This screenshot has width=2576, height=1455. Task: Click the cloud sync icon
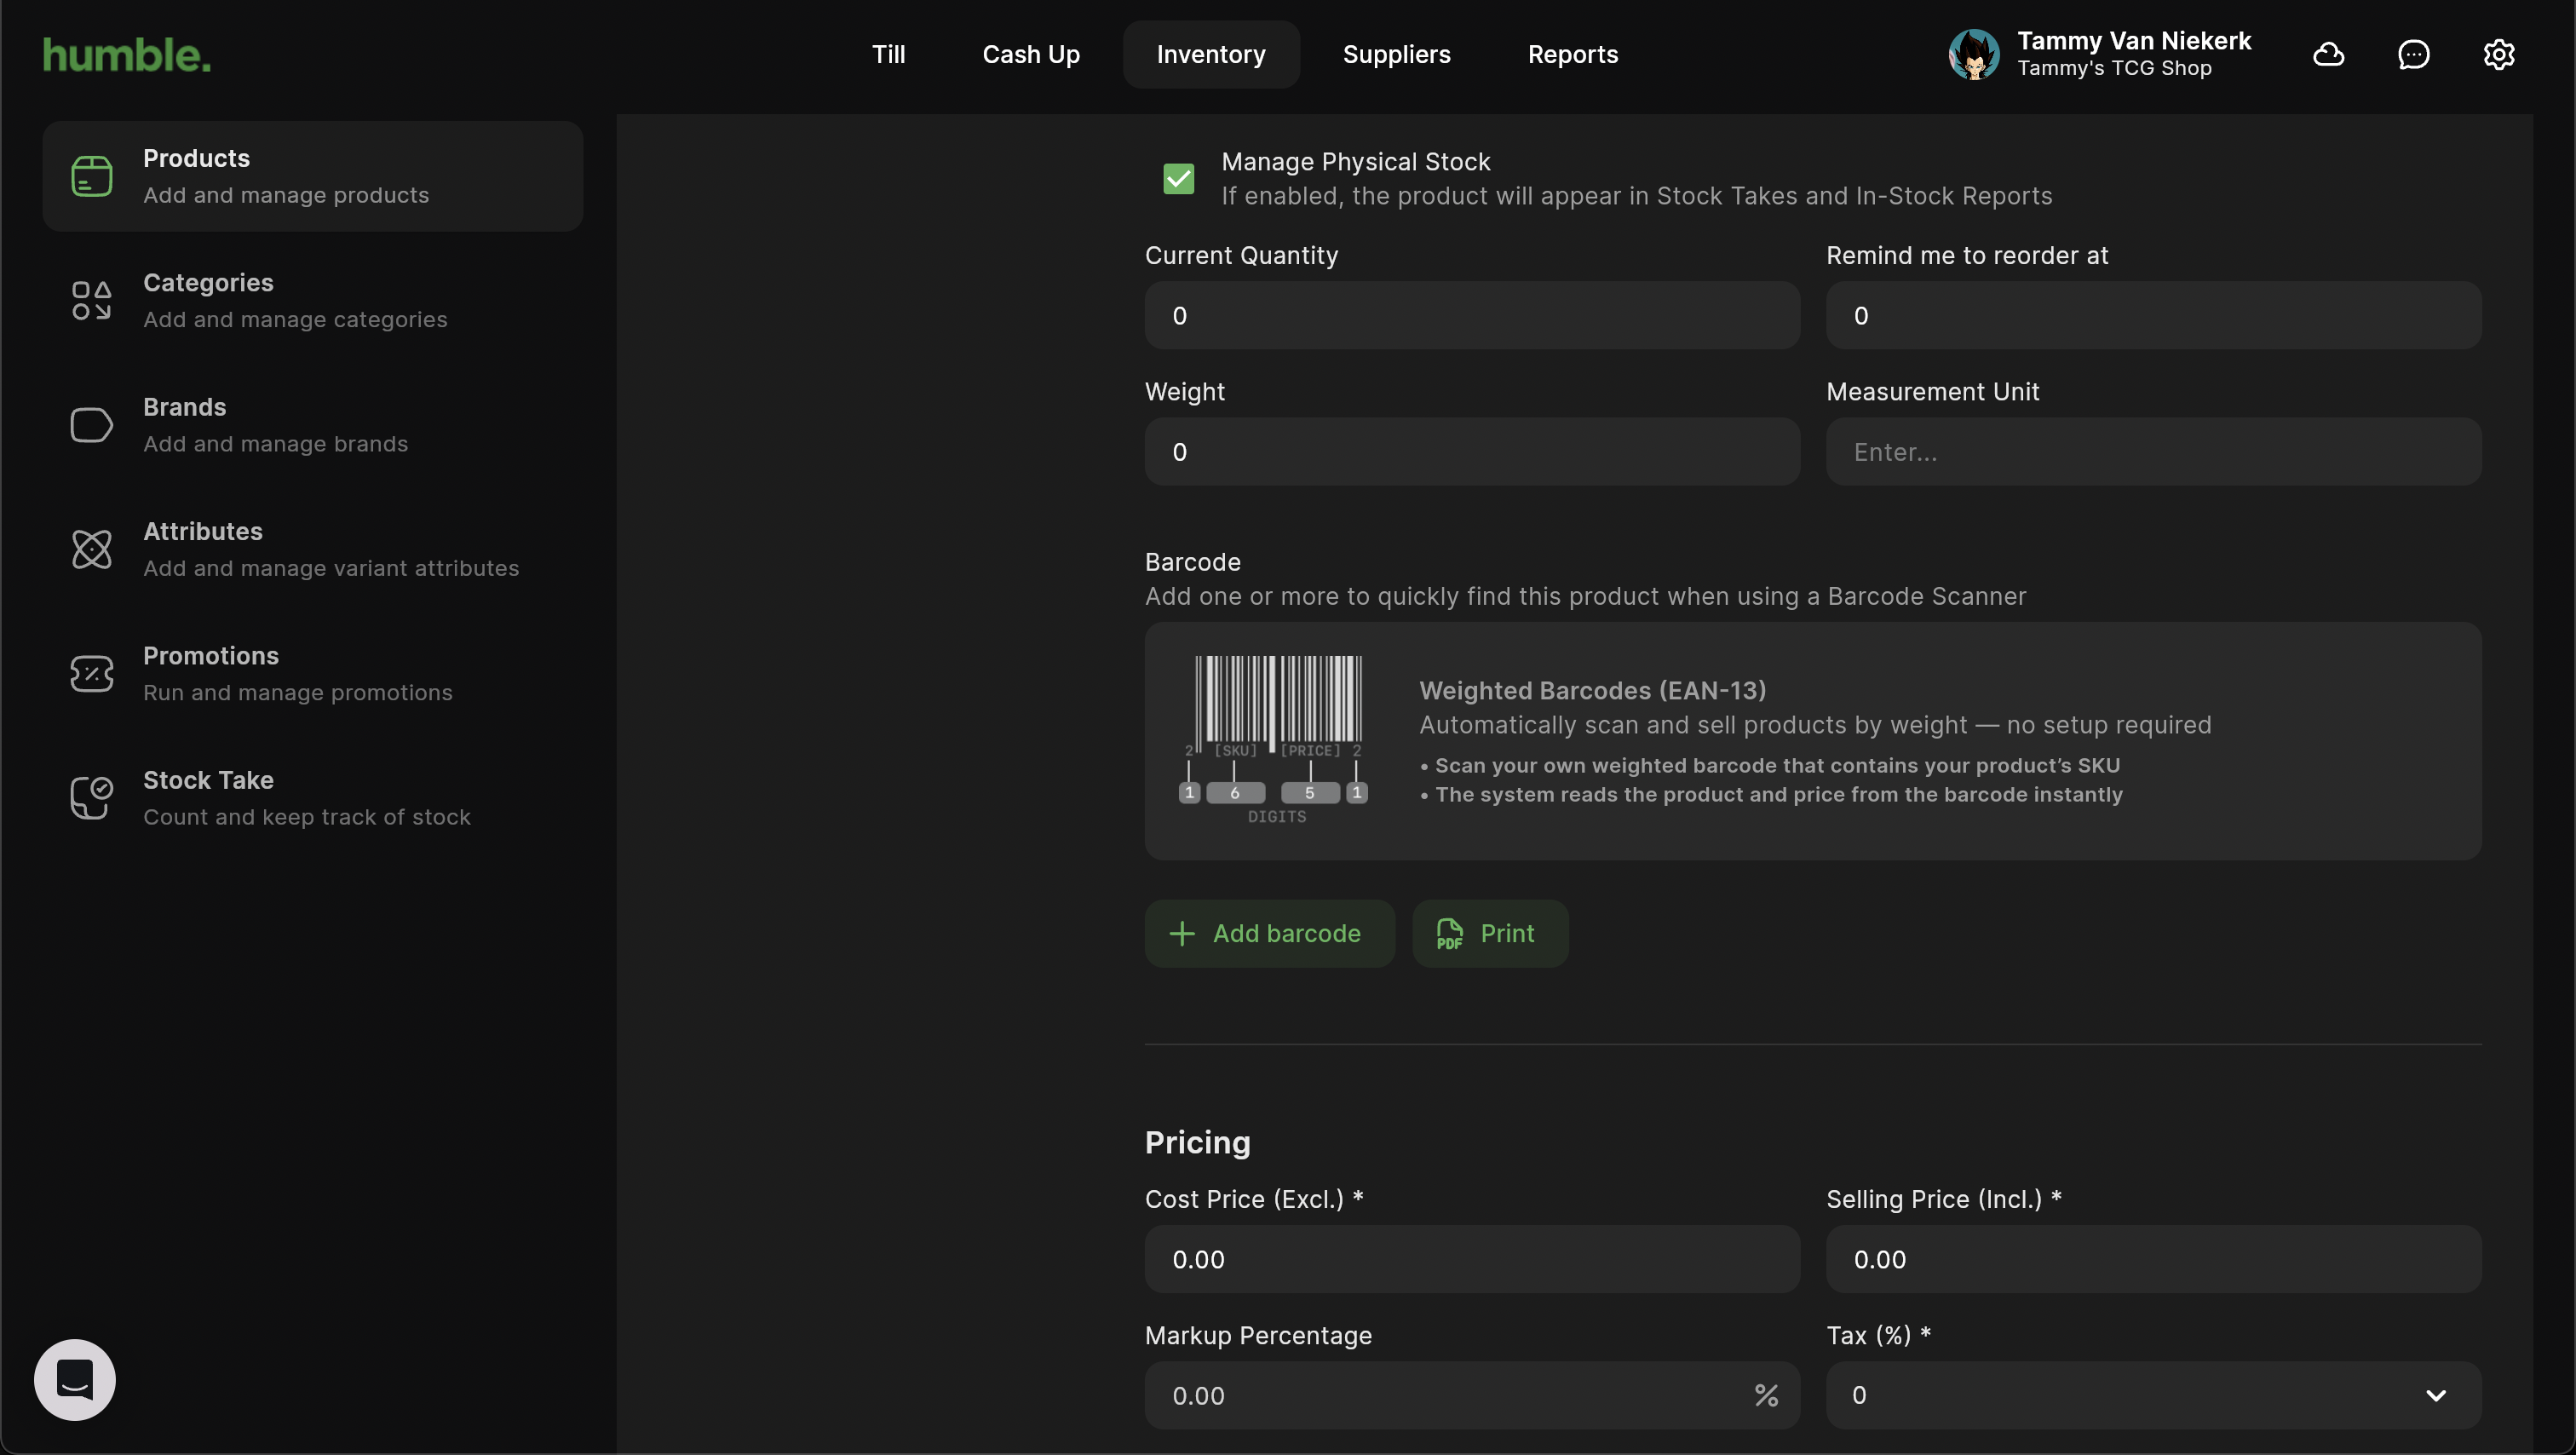click(2328, 54)
